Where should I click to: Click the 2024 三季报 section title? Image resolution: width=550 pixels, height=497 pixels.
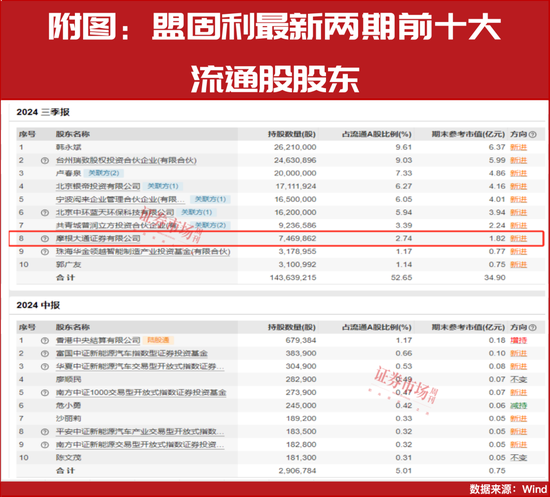[x=43, y=112]
